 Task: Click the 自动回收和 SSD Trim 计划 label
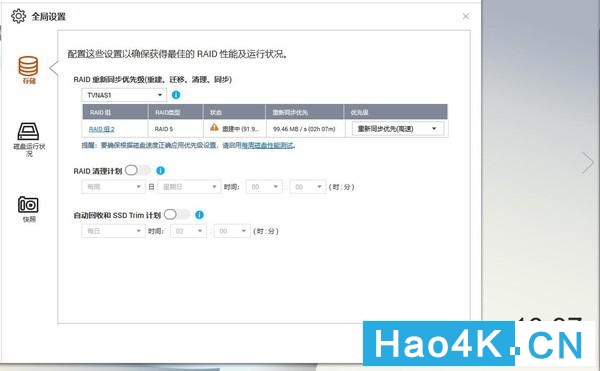point(117,215)
